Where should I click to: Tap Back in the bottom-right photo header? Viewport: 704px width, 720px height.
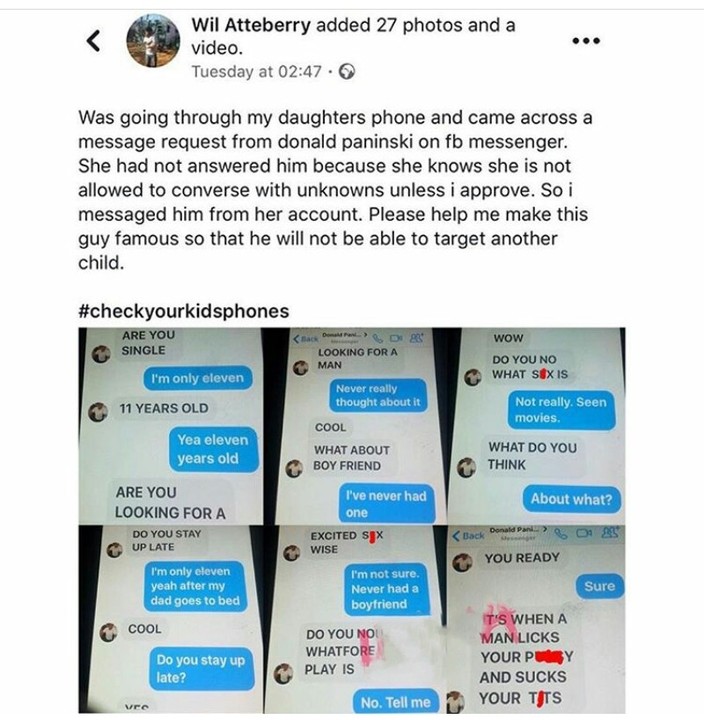[468, 535]
